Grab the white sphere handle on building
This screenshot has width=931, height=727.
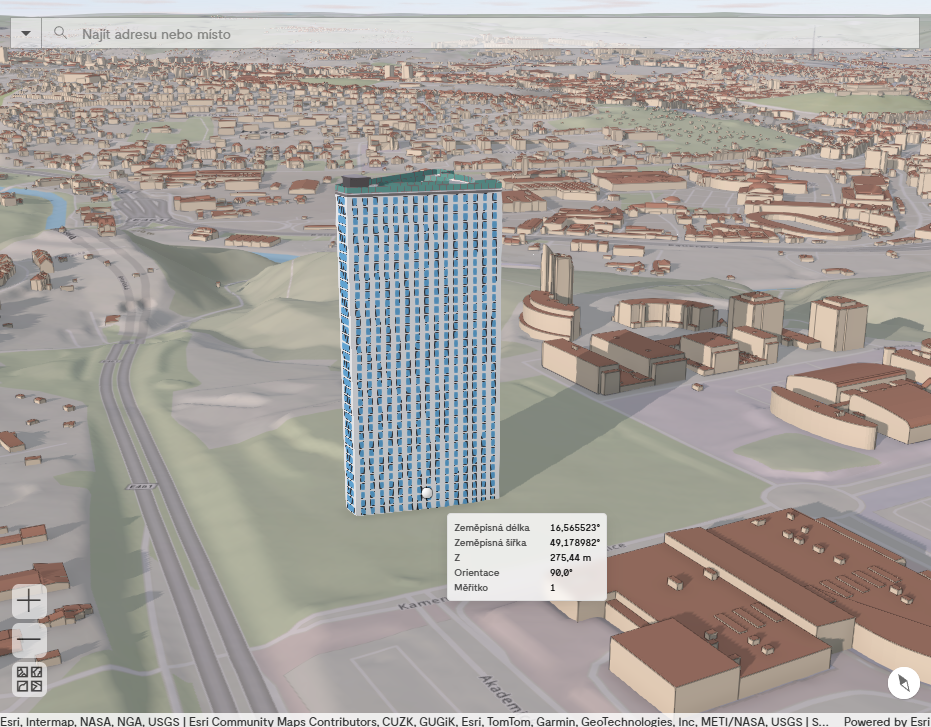(x=427, y=492)
